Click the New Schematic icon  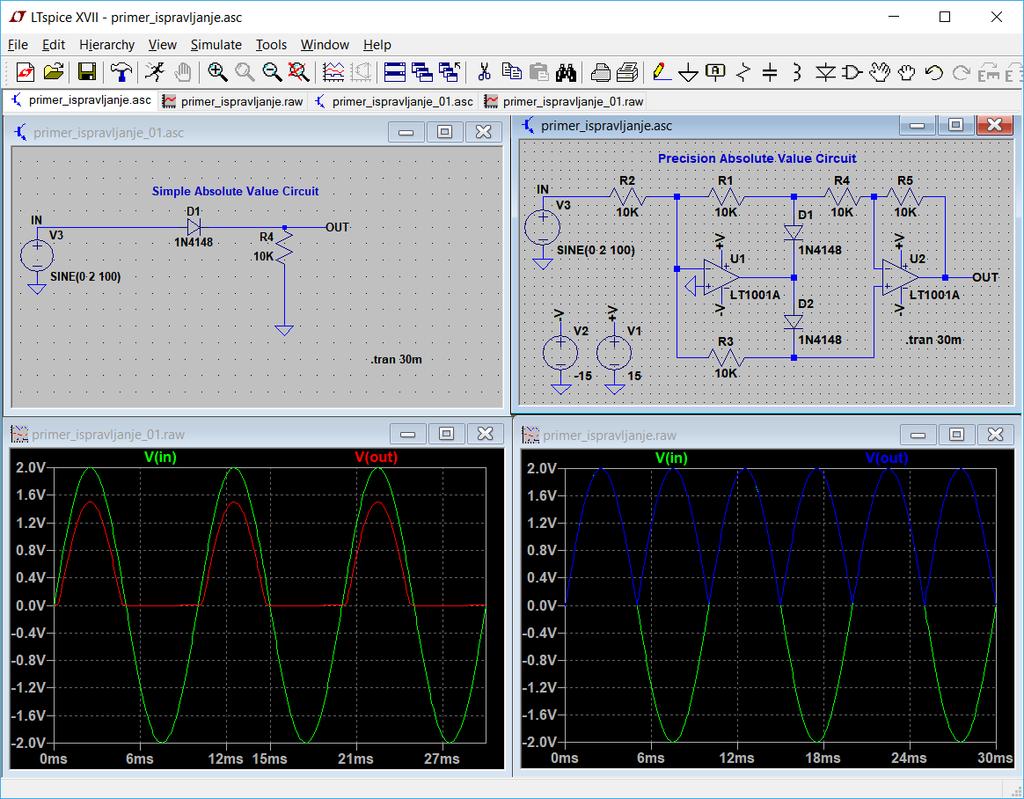[x=25, y=72]
